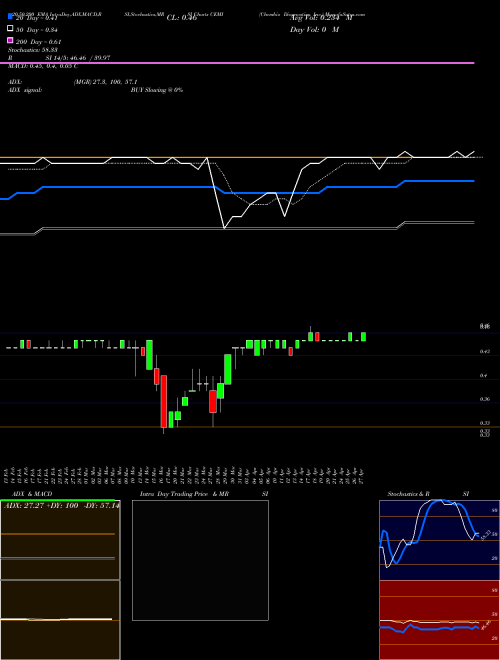Select the Stochastics: 58.33 reading
This screenshot has width=500, height=660.
tap(33, 50)
